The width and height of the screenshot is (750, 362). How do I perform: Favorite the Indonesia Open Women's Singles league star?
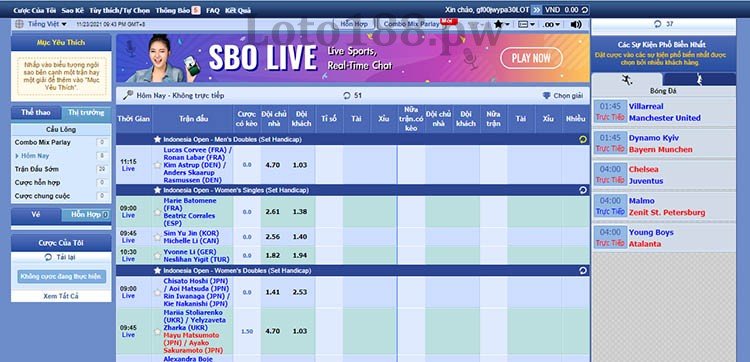157,190
